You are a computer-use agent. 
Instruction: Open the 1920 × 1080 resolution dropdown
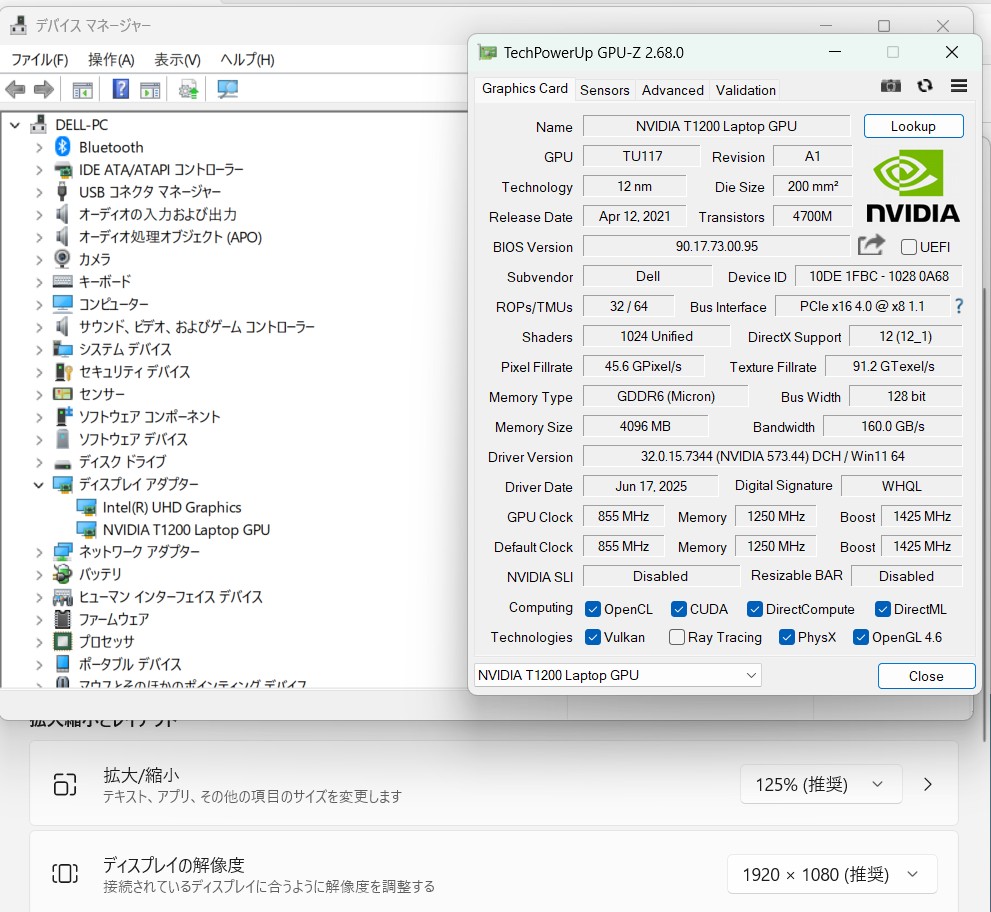click(x=832, y=874)
